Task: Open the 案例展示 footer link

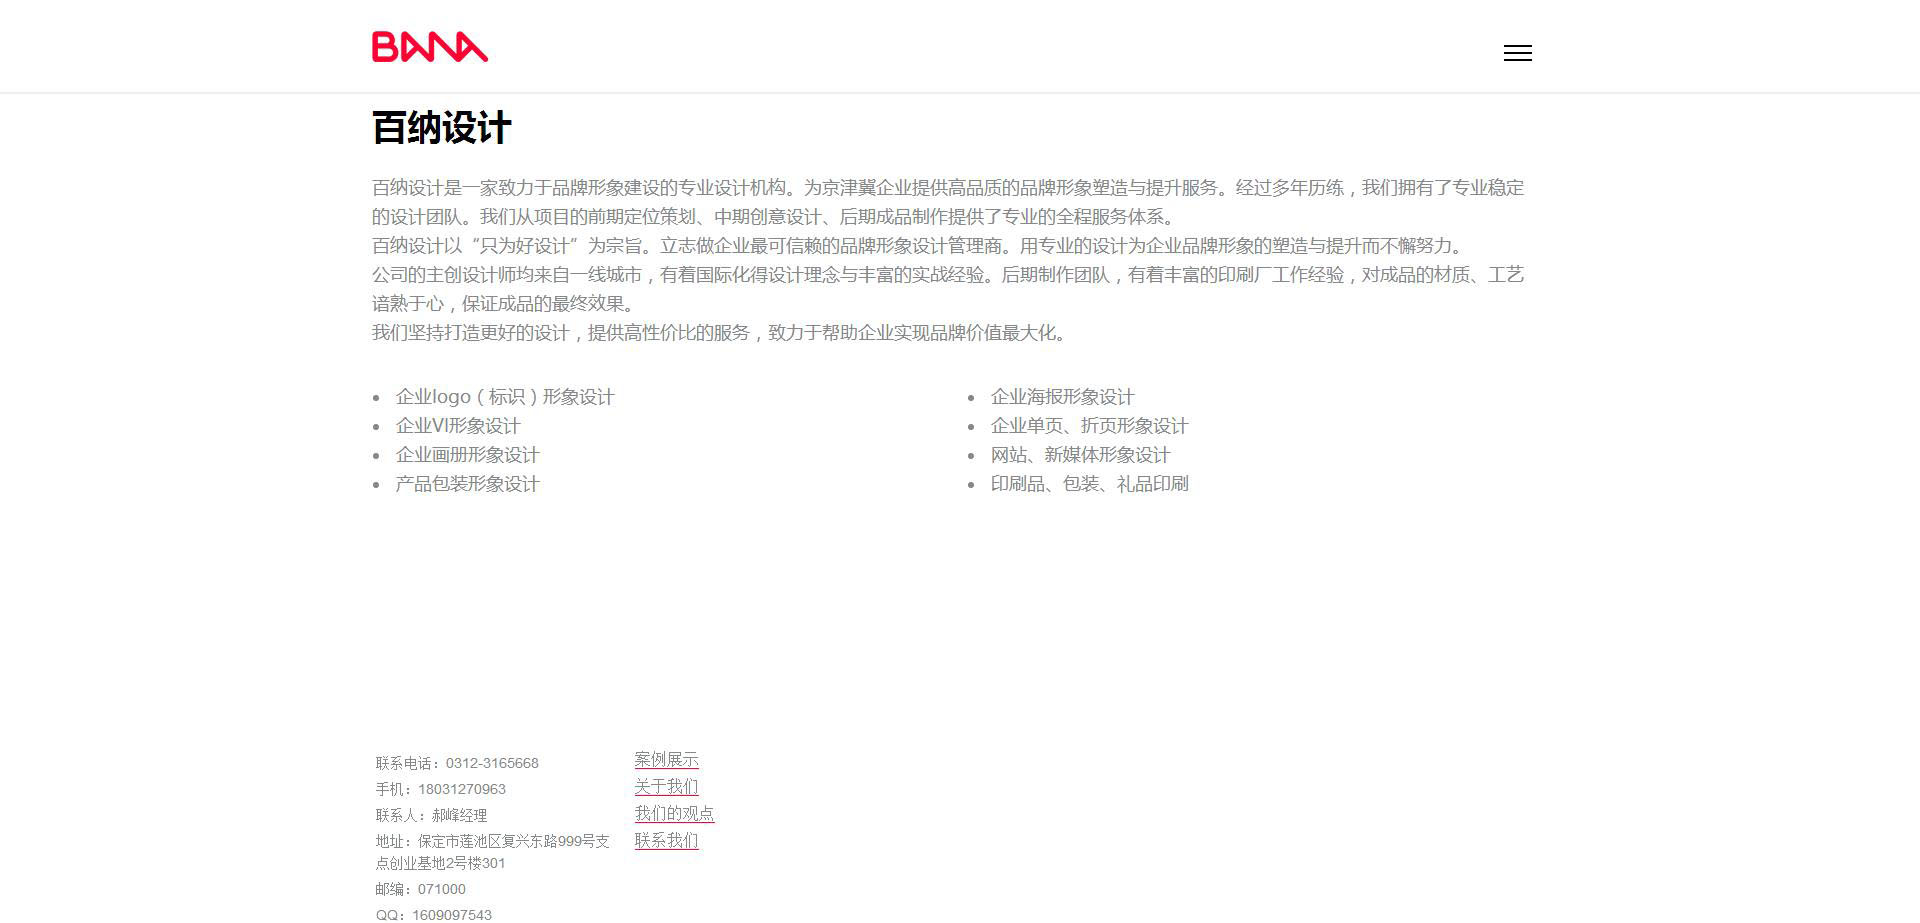Action: (x=666, y=760)
